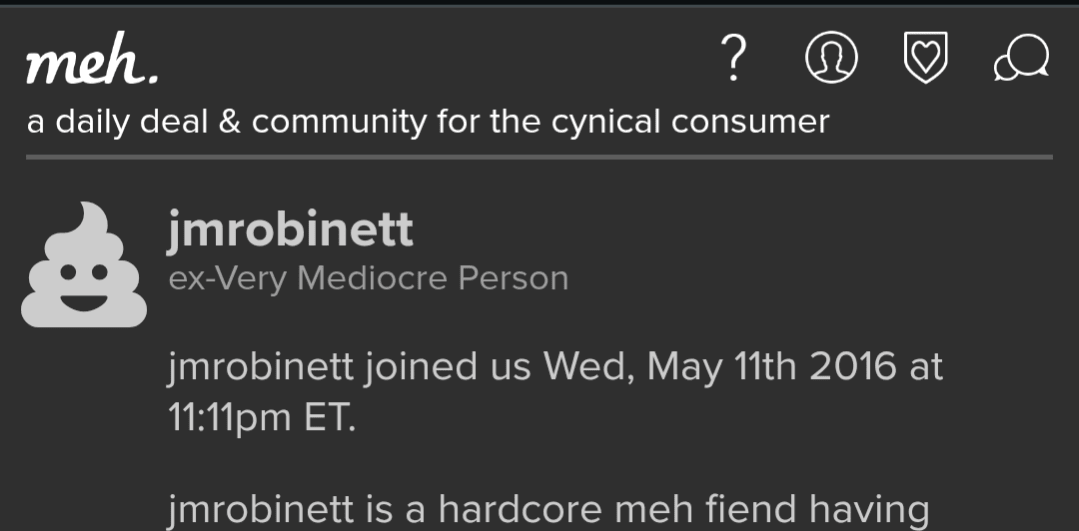
Task: Click the meh. logo
Action: click(x=91, y=67)
